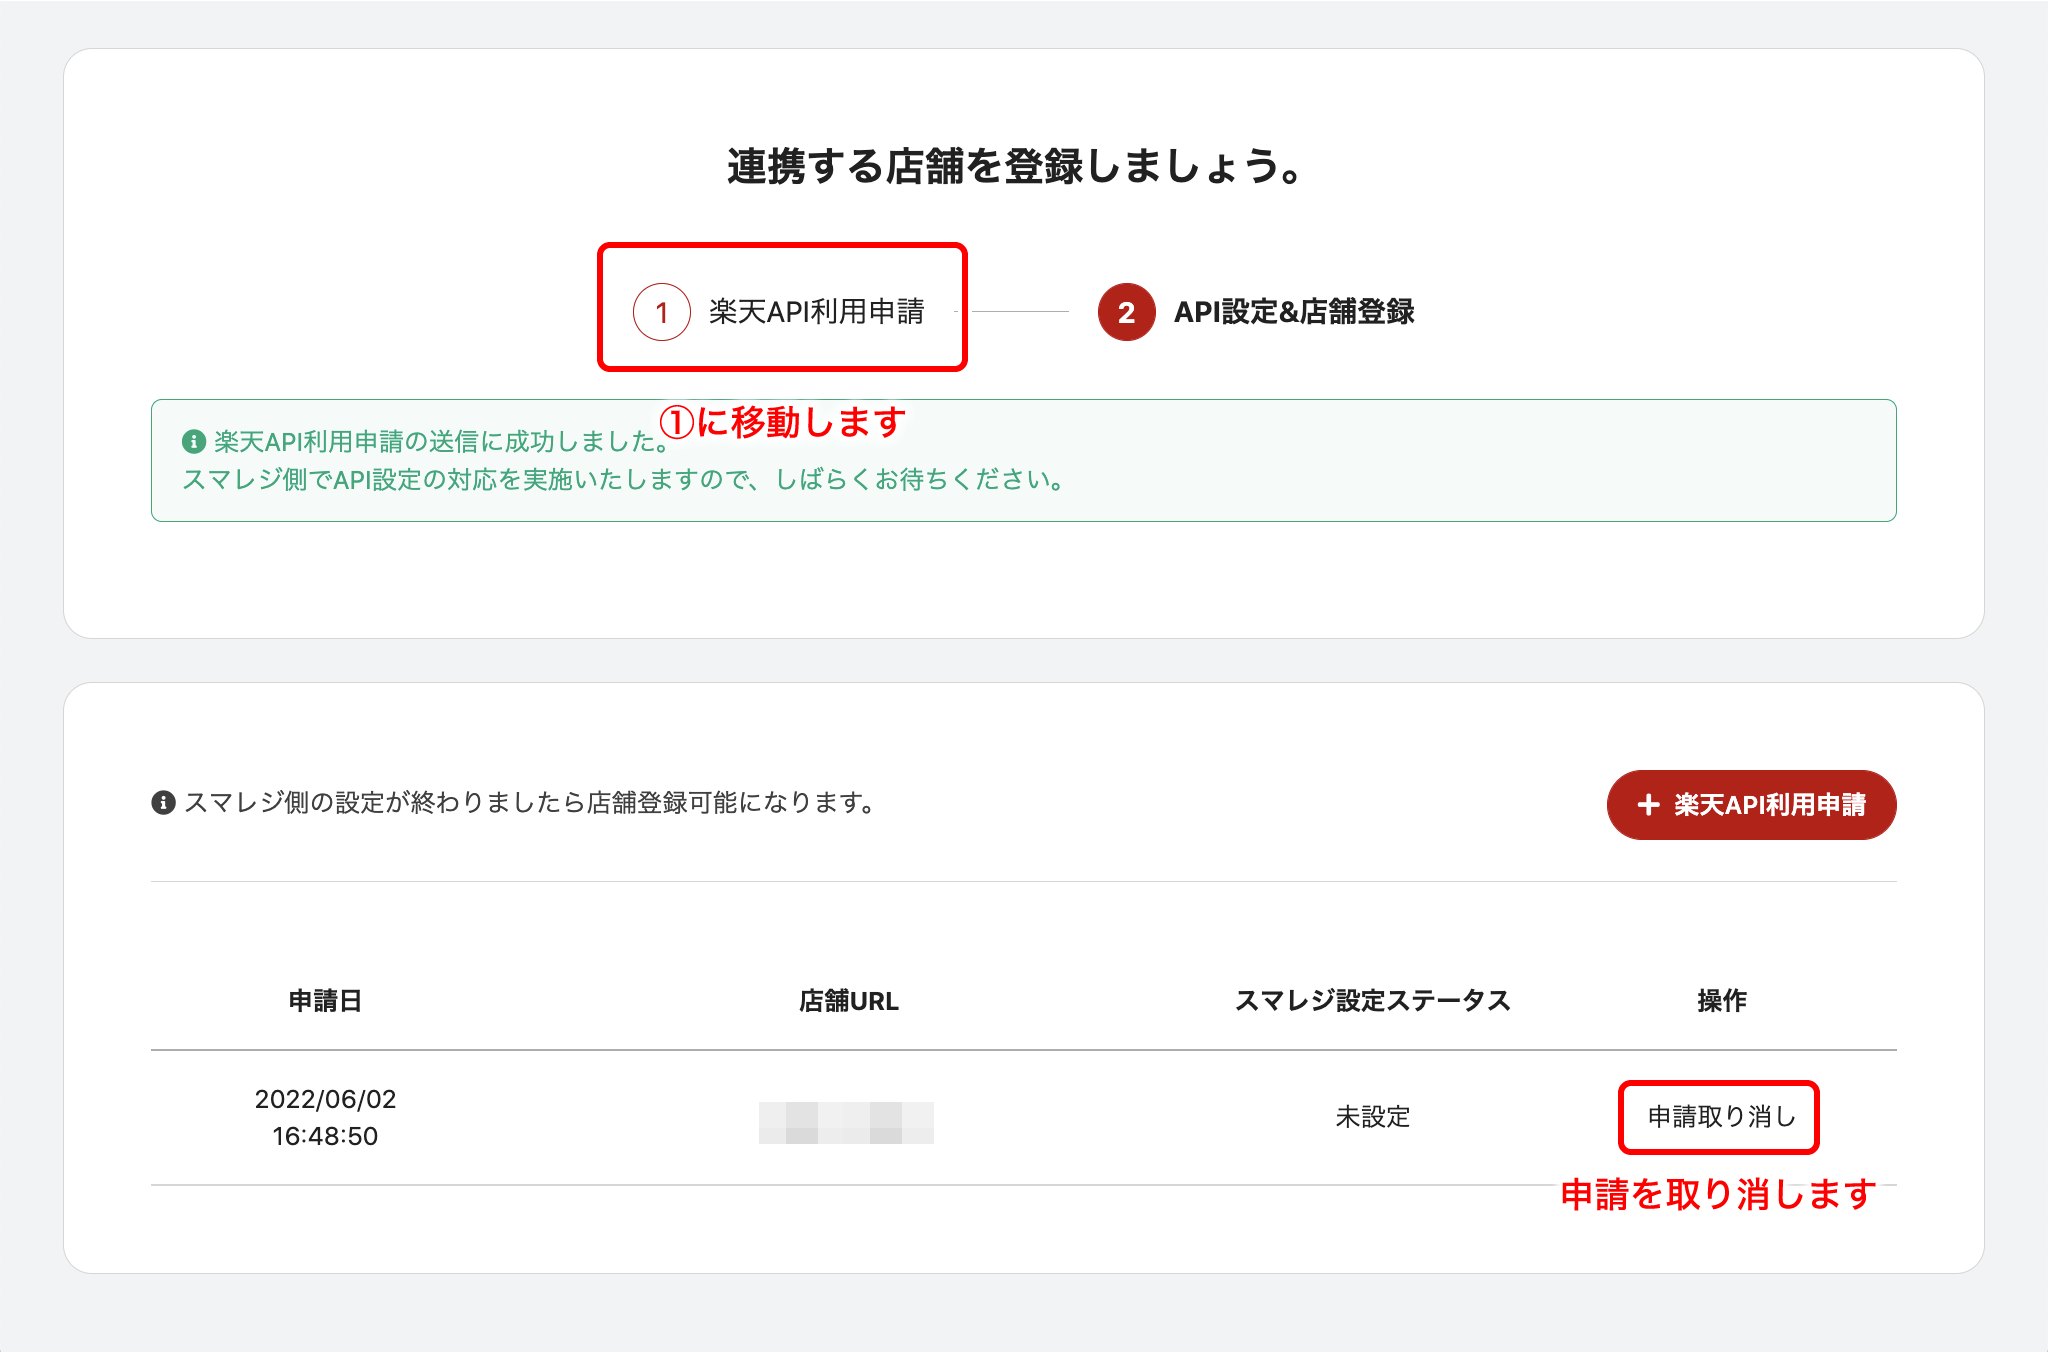Viewport: 2048px width, 1352px height.
Task: Click 申請取り消し to cancel the application
Action: click(1719, 1117)
